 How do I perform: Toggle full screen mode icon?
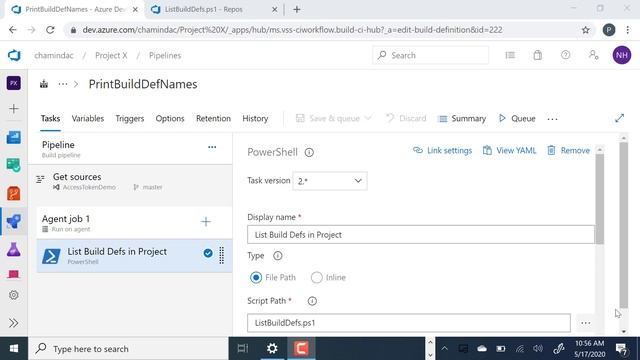point(619,118)
